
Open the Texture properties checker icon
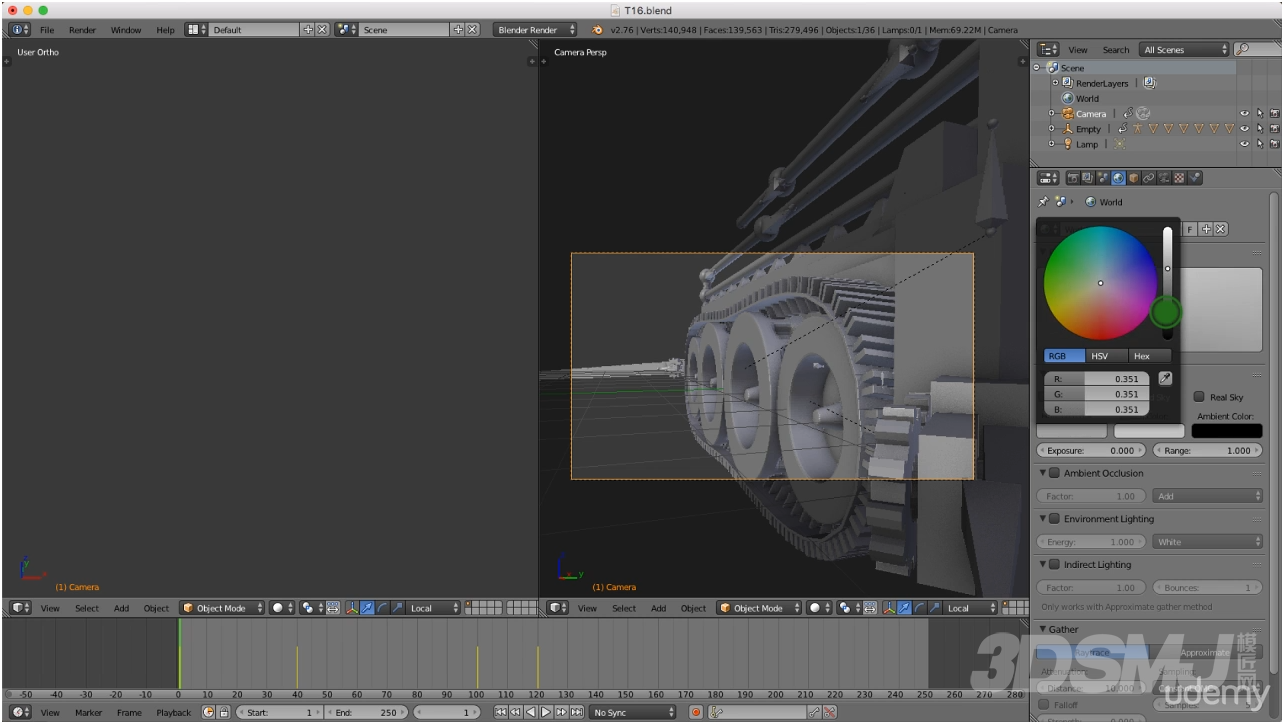coord(1179,178)
